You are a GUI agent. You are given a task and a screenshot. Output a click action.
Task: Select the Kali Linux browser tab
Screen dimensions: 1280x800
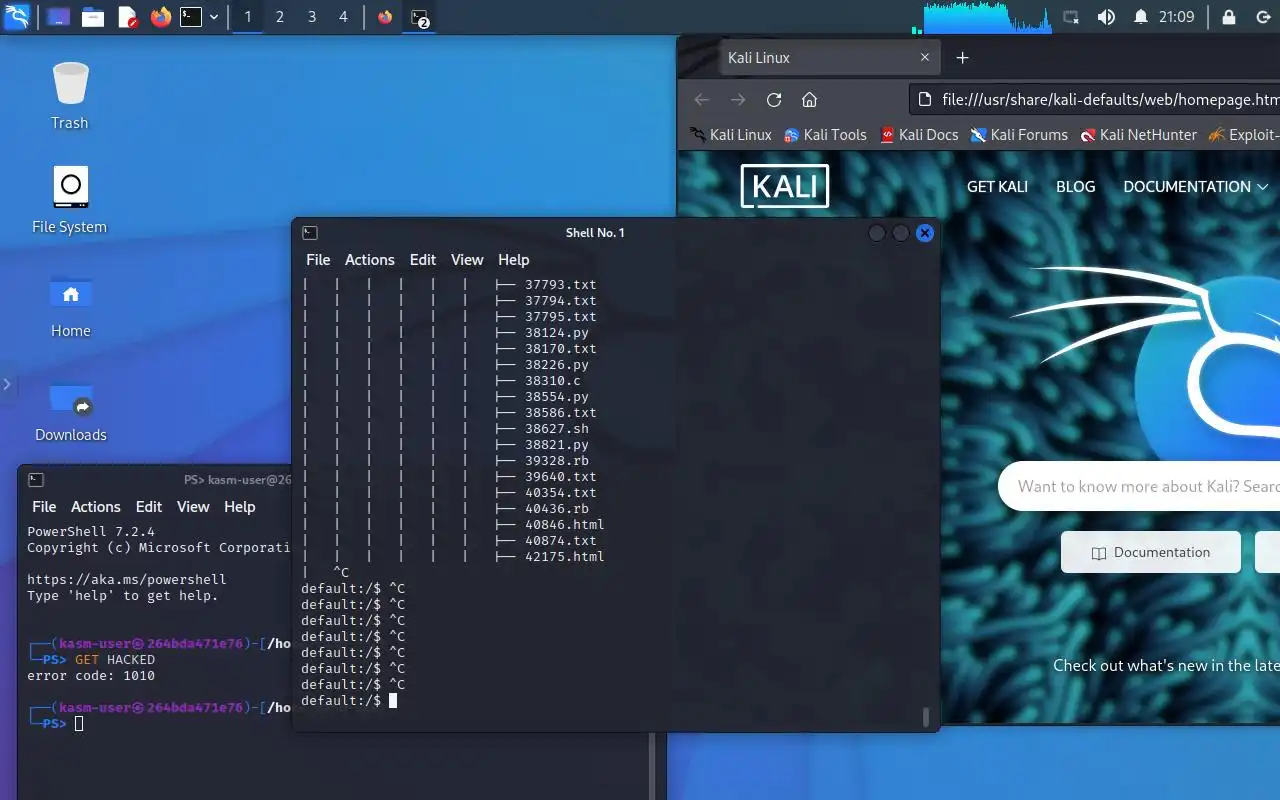click(830, 58)
